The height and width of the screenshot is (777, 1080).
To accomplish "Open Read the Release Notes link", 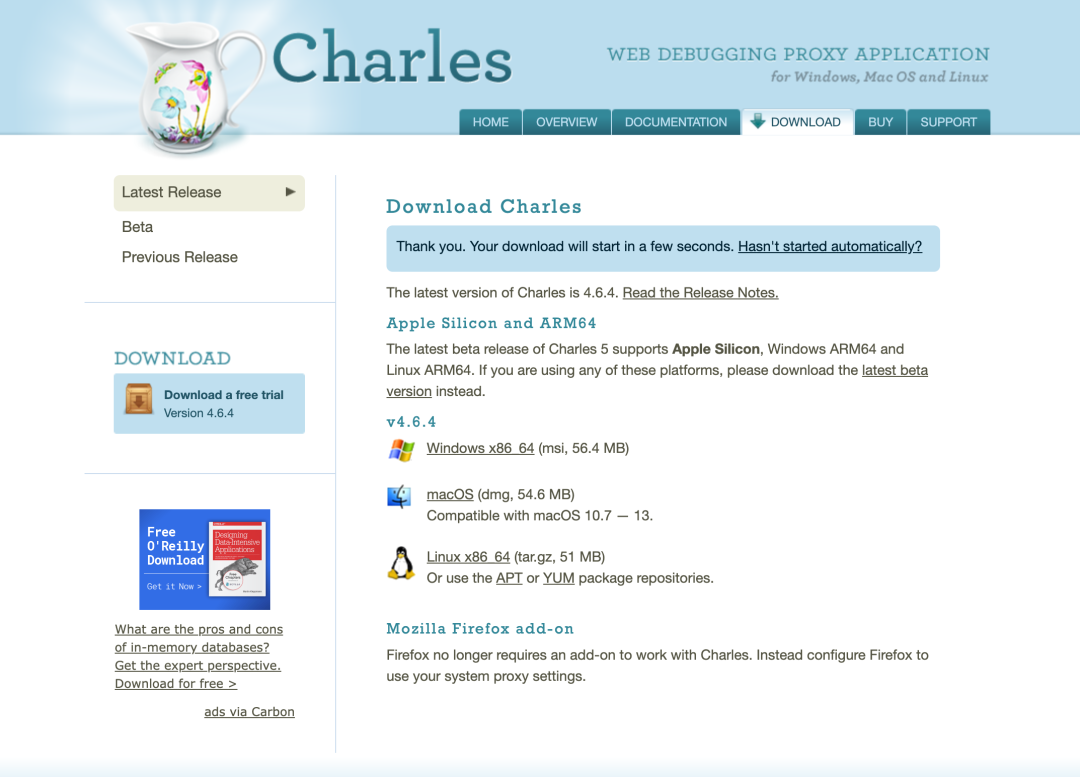I will click(700, 293).
